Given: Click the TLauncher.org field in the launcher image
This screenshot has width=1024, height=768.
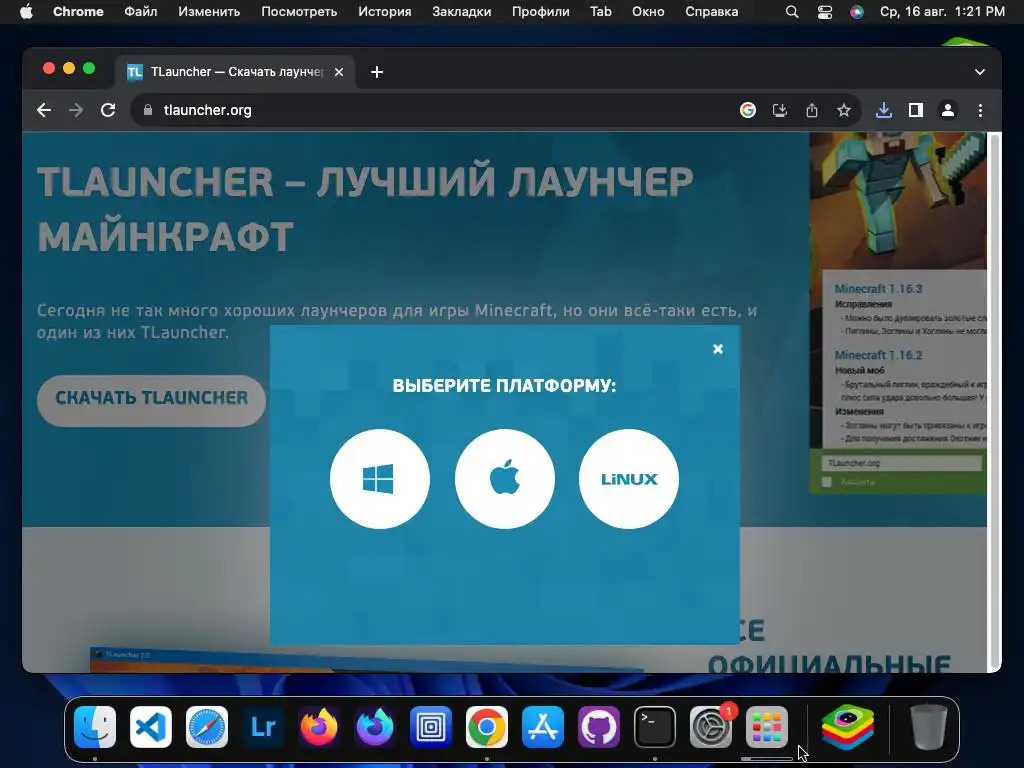Looking at the screenshot, I should pyautogui.click(x=901, y=463).
